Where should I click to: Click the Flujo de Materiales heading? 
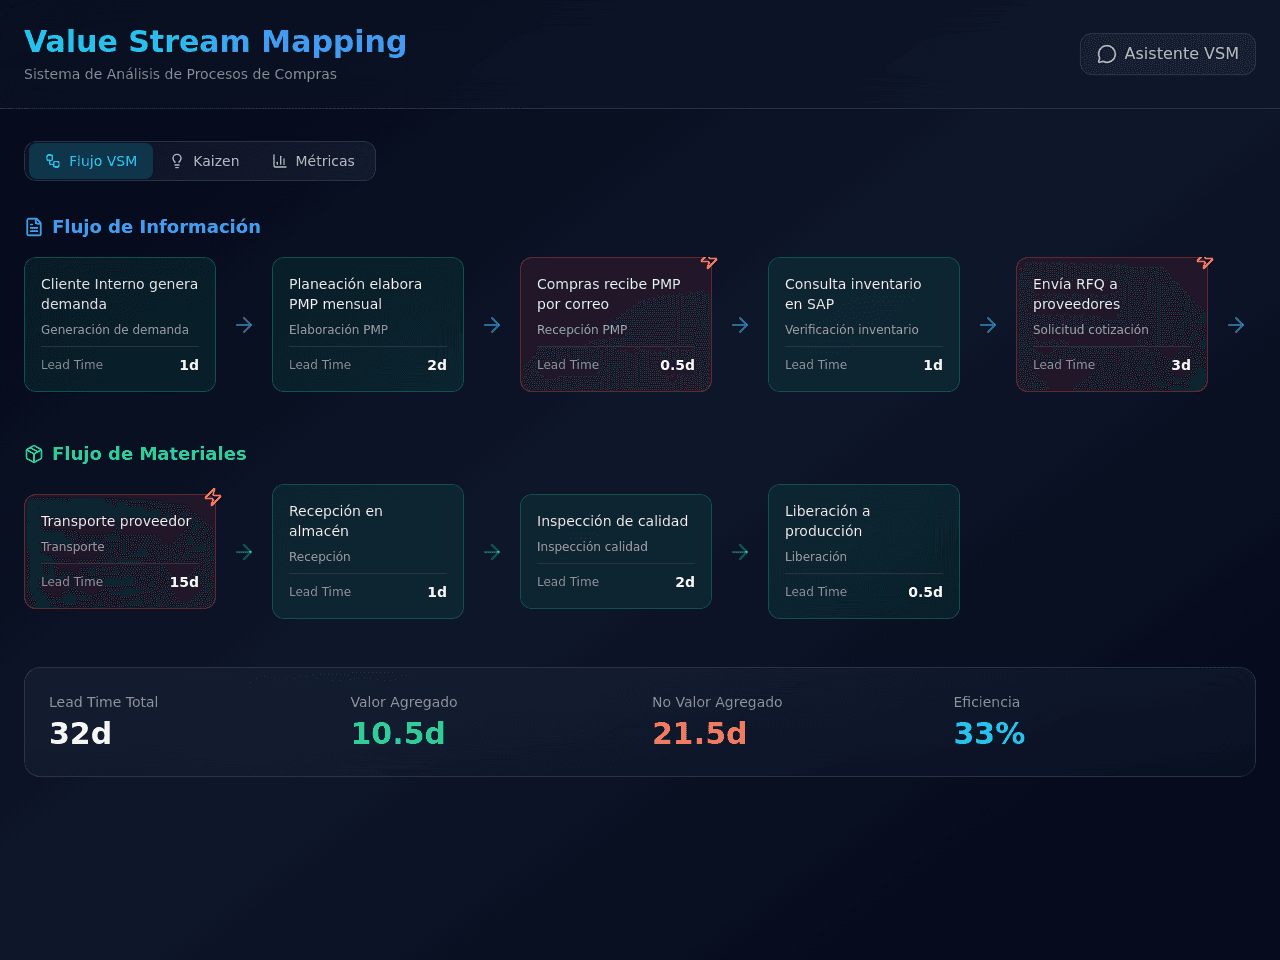pyautogui.click(x=149, y=454)
